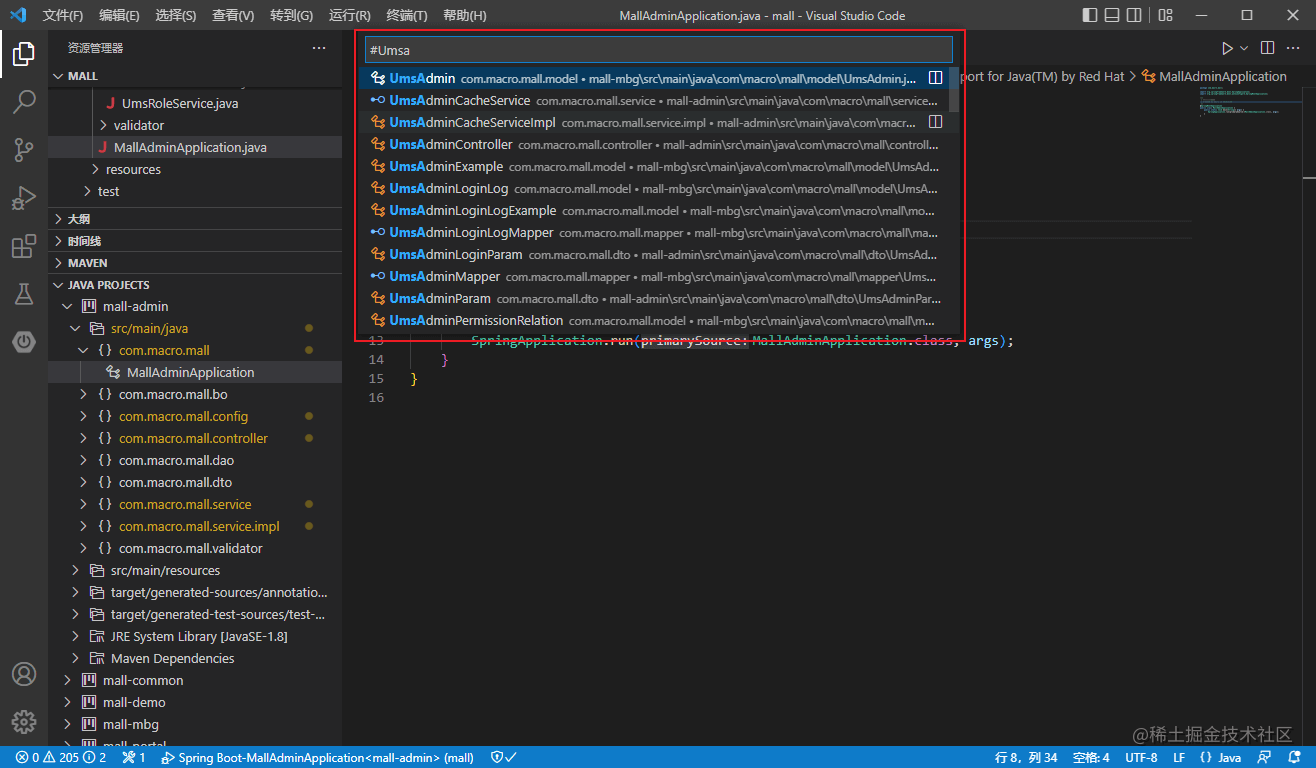
Task: Open UmsAdmin result to the side
Action: pos(935,78)
